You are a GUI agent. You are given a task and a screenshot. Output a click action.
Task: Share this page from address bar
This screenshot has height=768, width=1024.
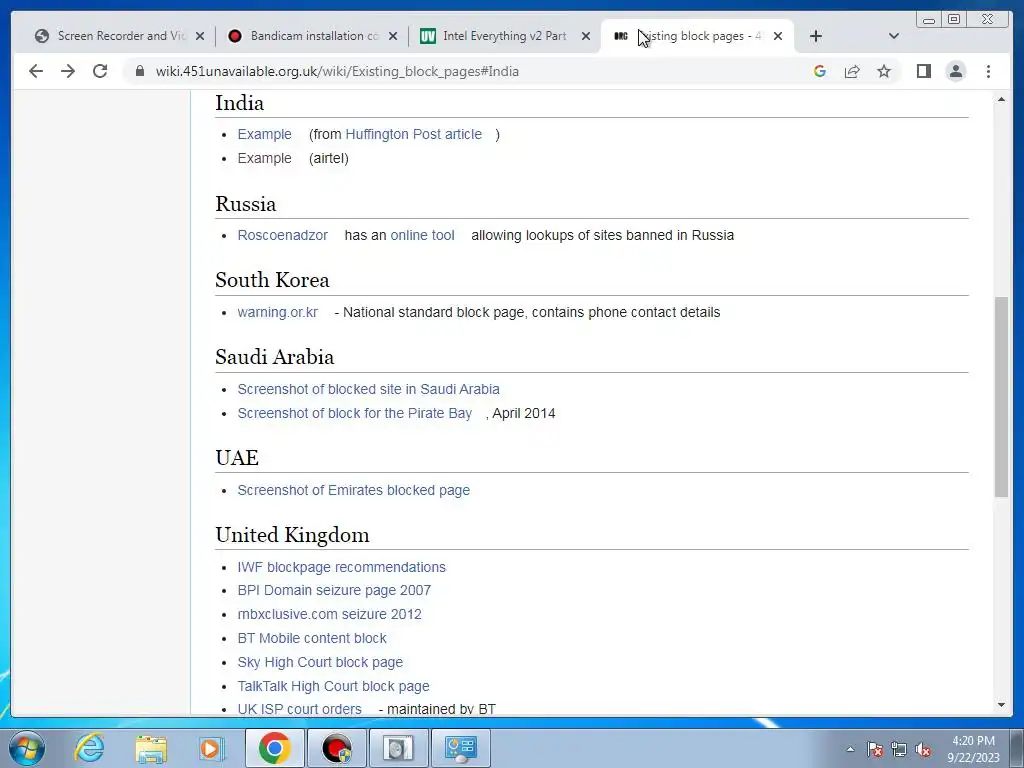[852, 71]
